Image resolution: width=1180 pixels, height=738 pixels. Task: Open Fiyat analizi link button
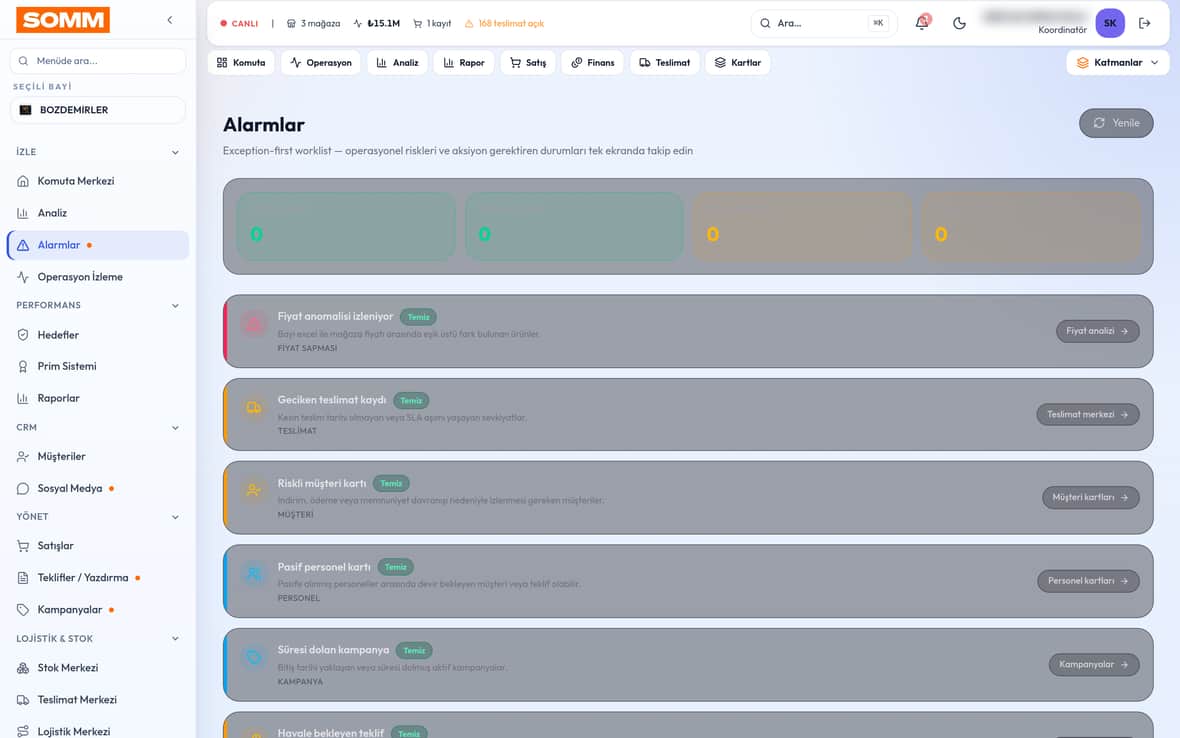pos(1097,331)
